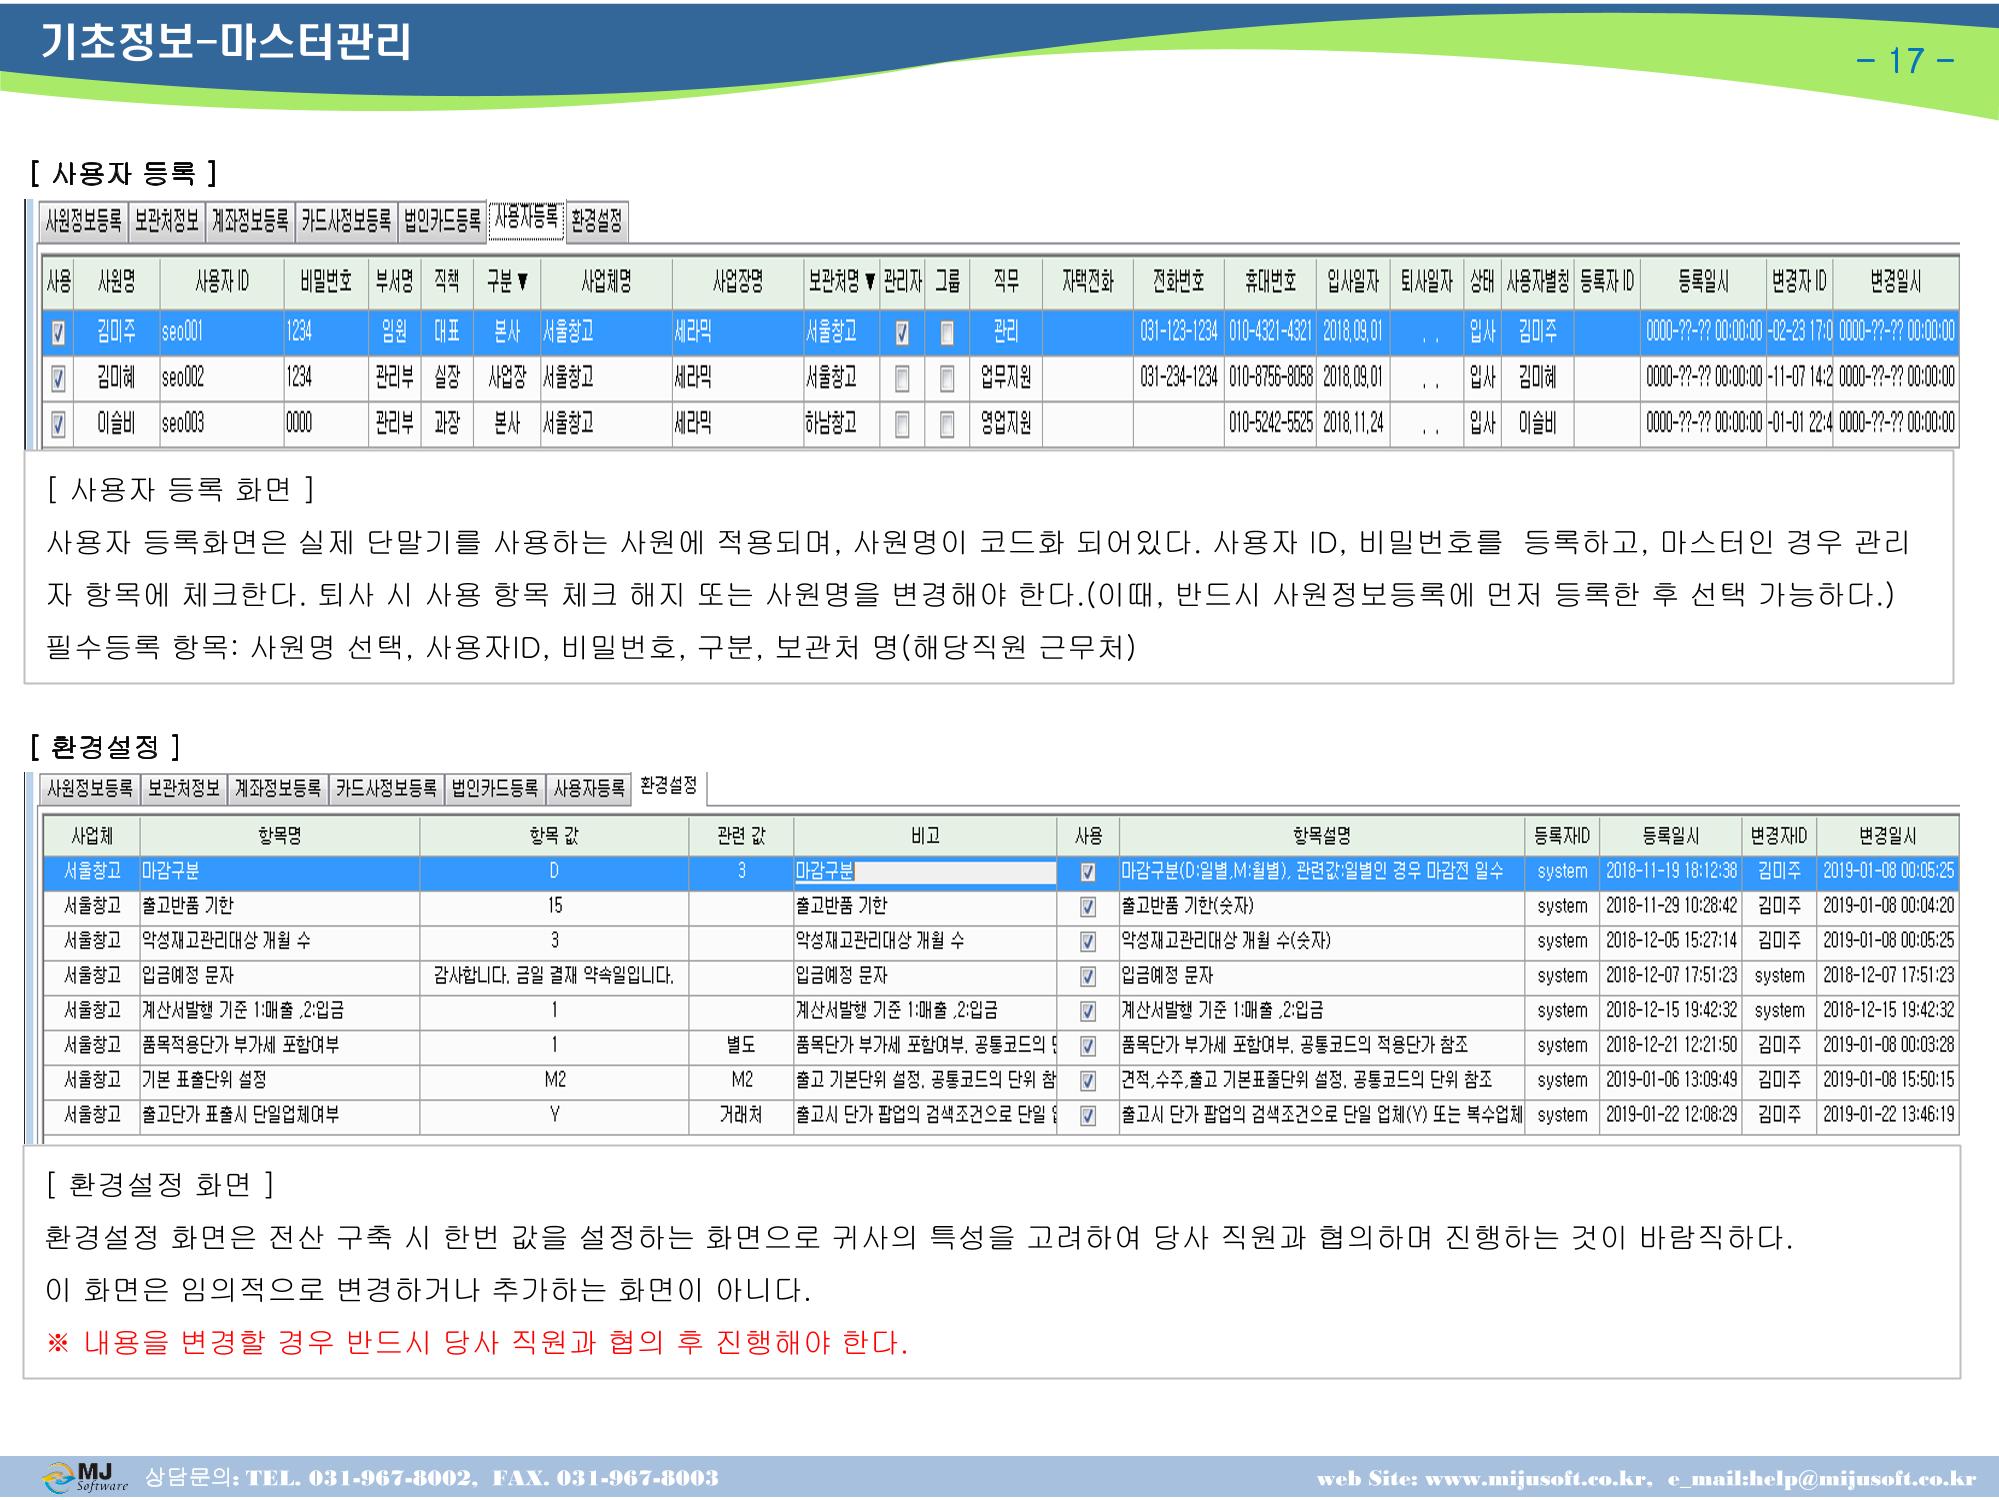The image size is (1999, 1500).
Task: Toggle 사용 checkbox for 마감구분 setting
Action: tap(1088, 872)
